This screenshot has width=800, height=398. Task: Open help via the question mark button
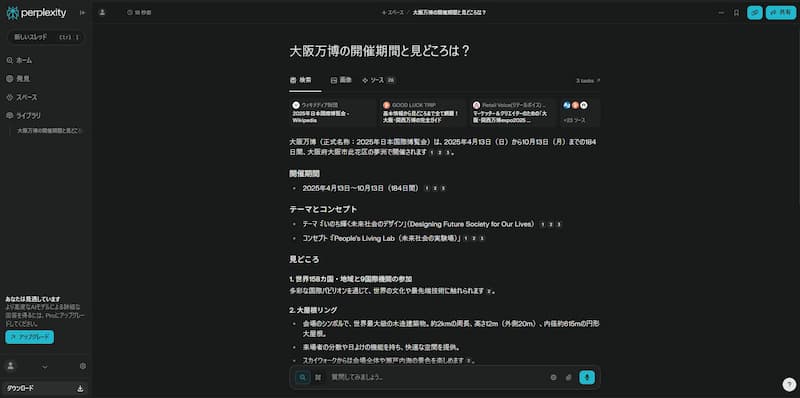point(789,384)
